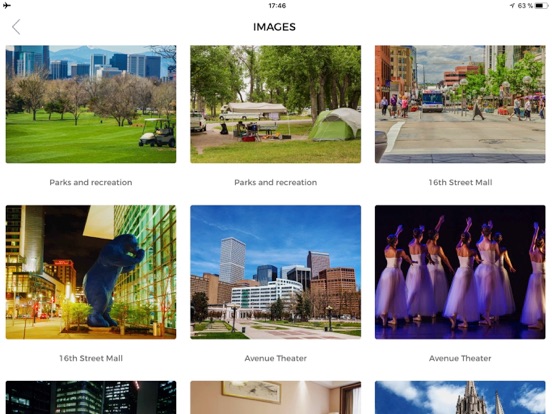Open the ballet dancers photo
This screenshot has width=552, height=414.
point(460,272)
